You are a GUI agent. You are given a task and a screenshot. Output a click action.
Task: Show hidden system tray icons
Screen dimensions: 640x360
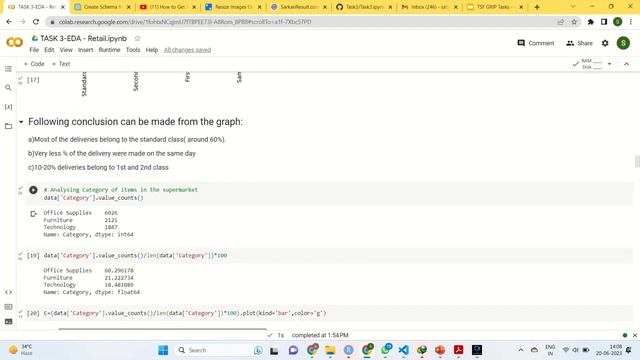click(521, 350)
